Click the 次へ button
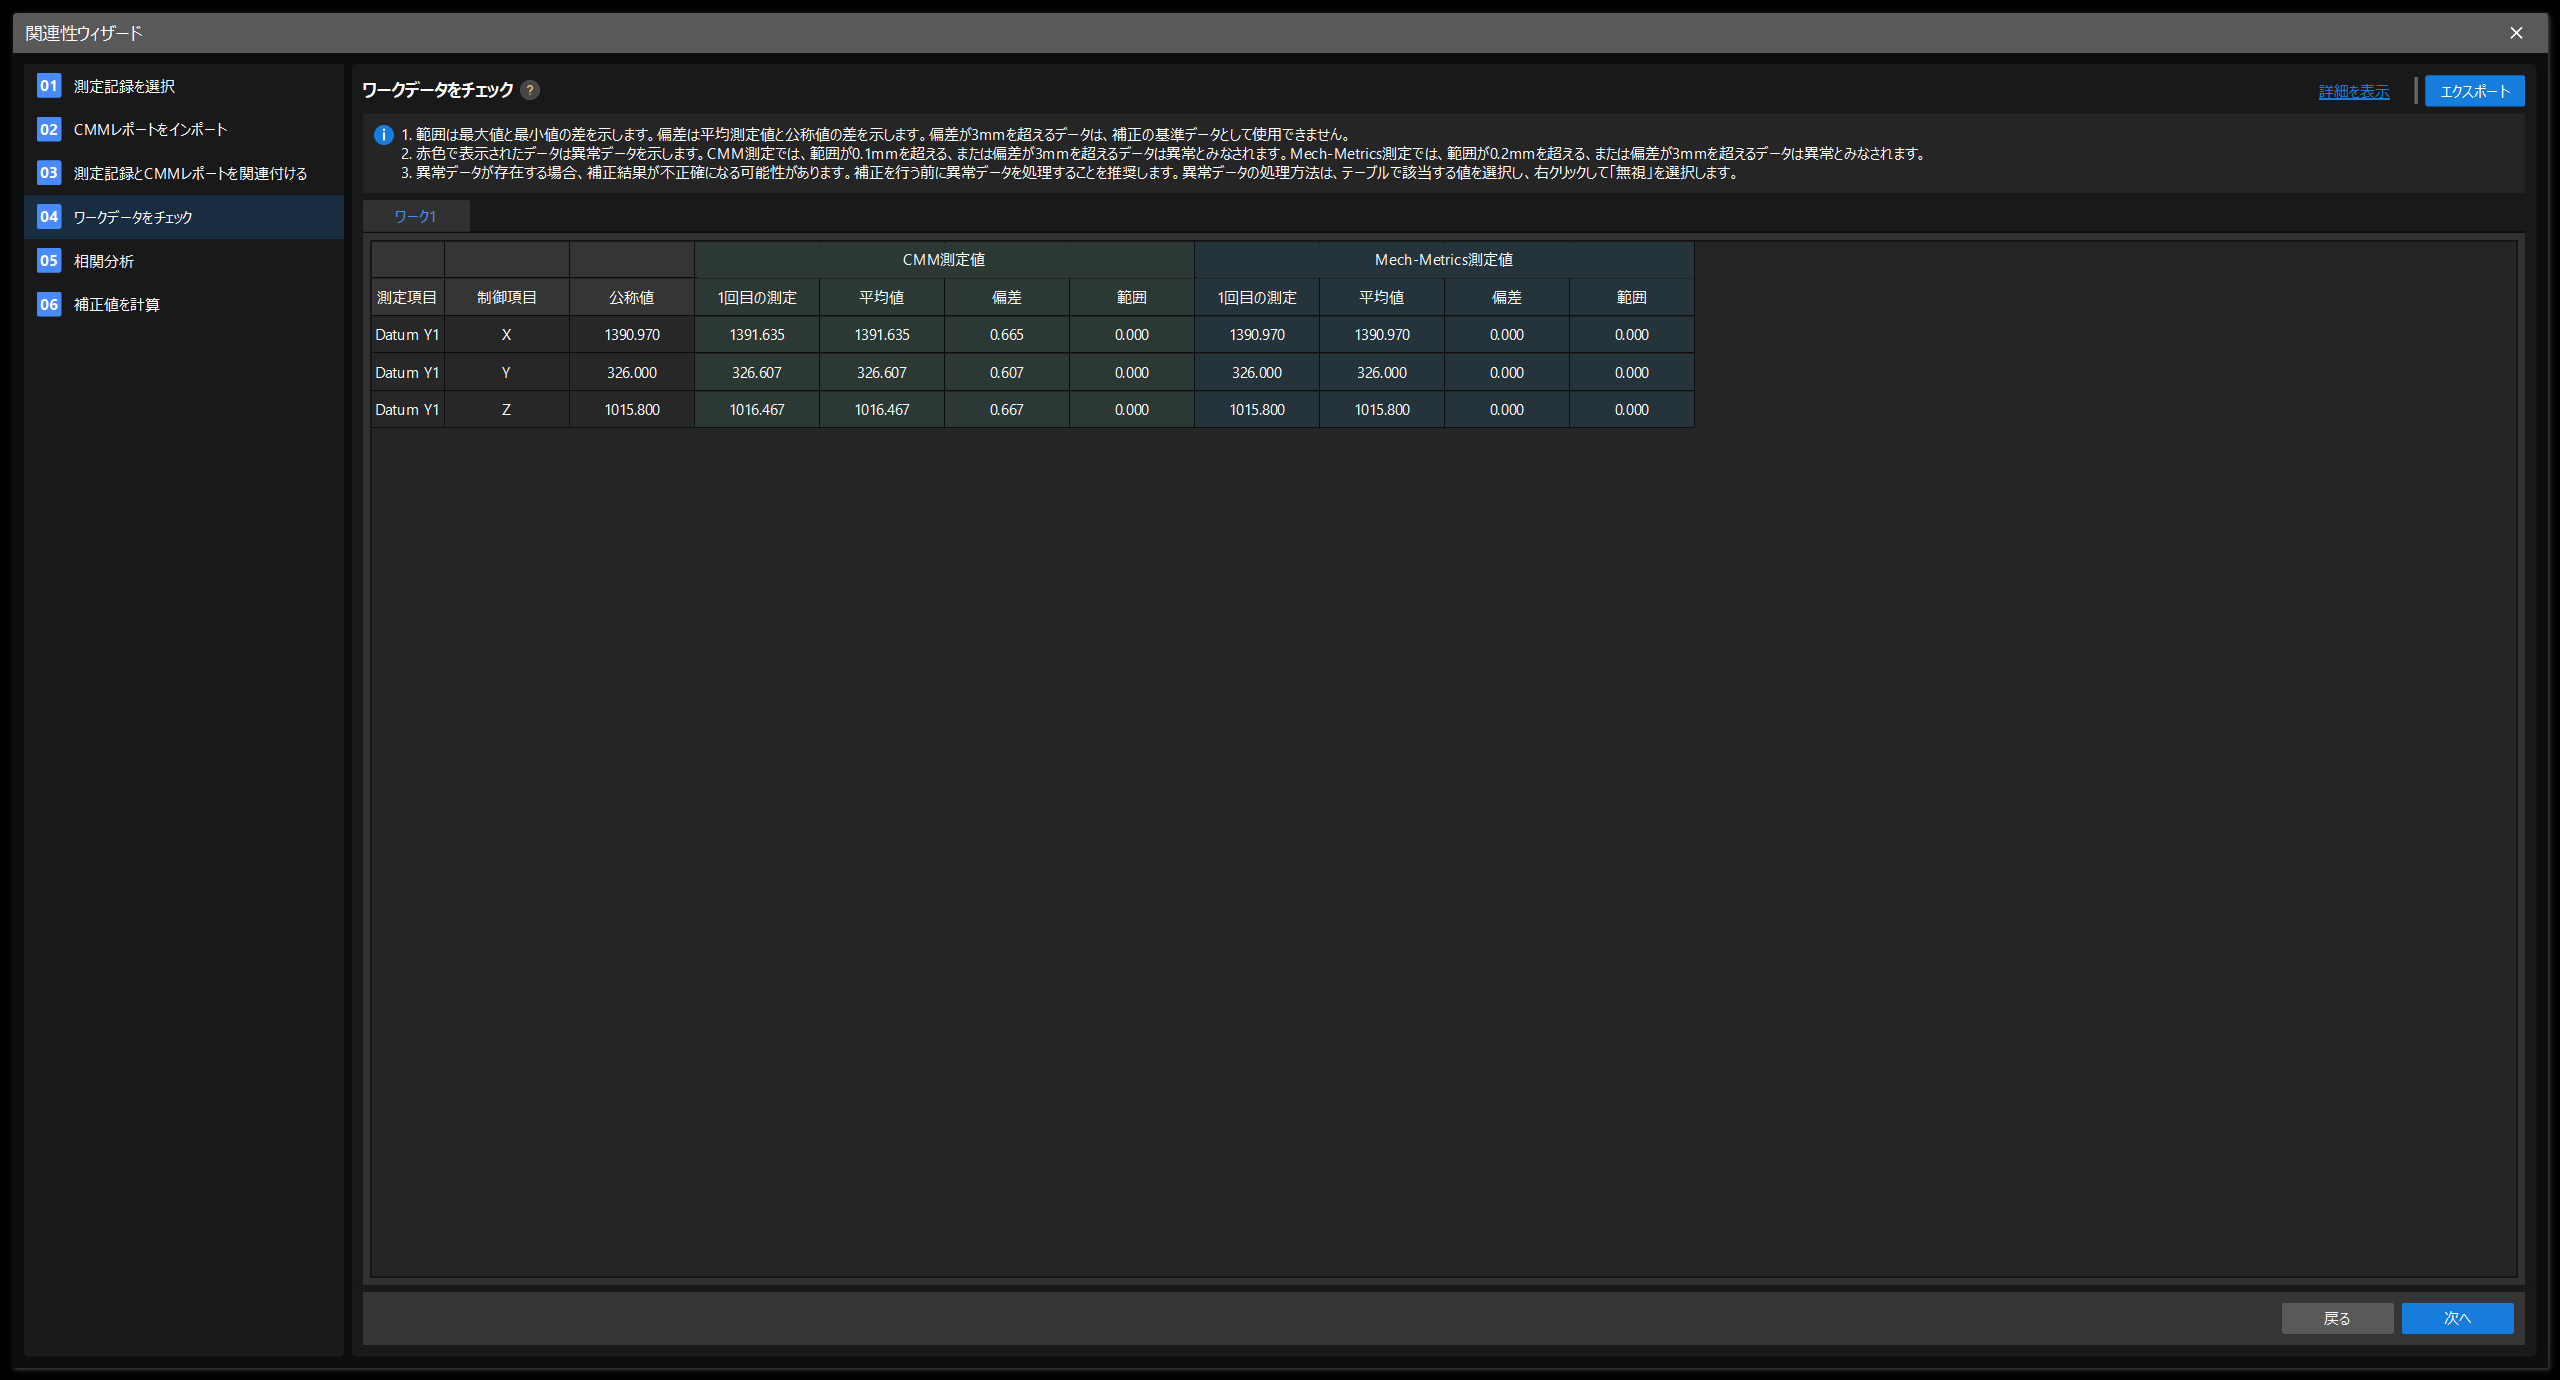This screenshot has width=2560, height=1380. point(2457,1318)
